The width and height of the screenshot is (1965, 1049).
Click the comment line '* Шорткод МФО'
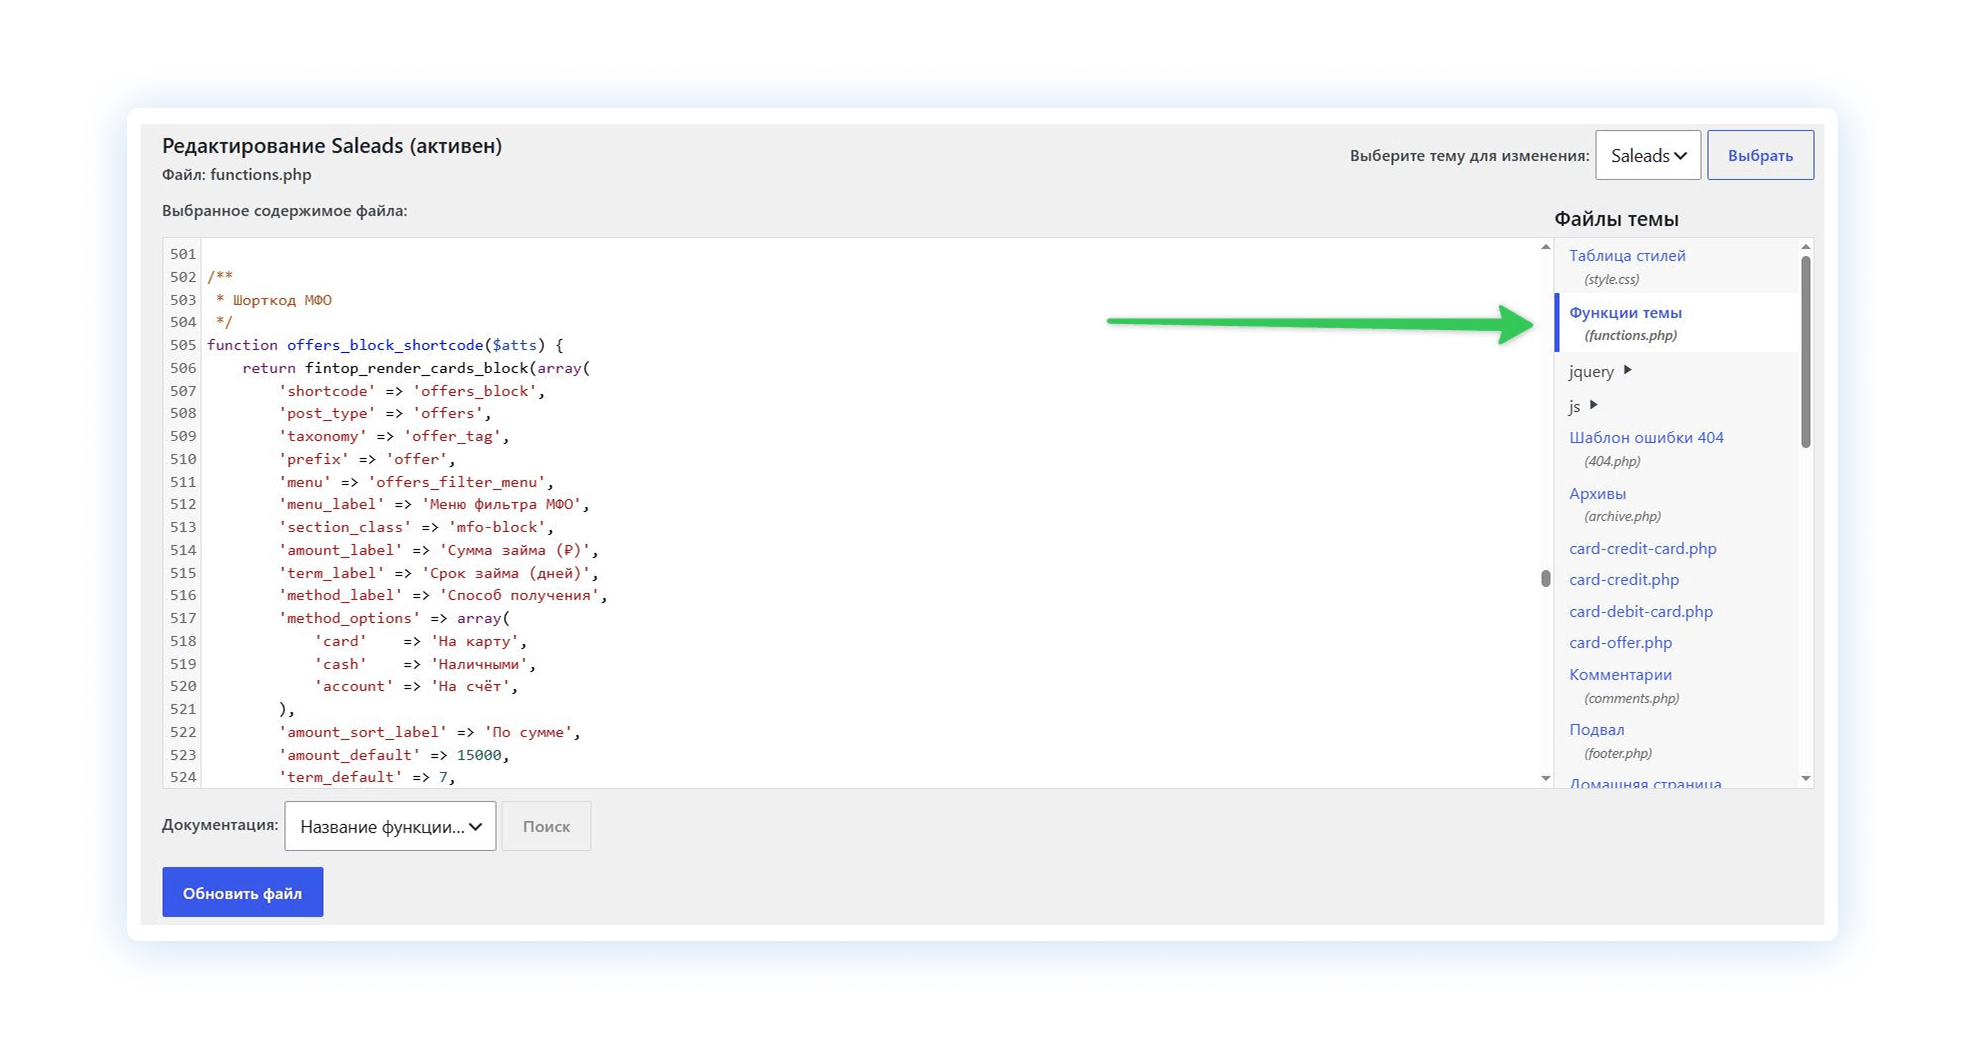point(274,300)
